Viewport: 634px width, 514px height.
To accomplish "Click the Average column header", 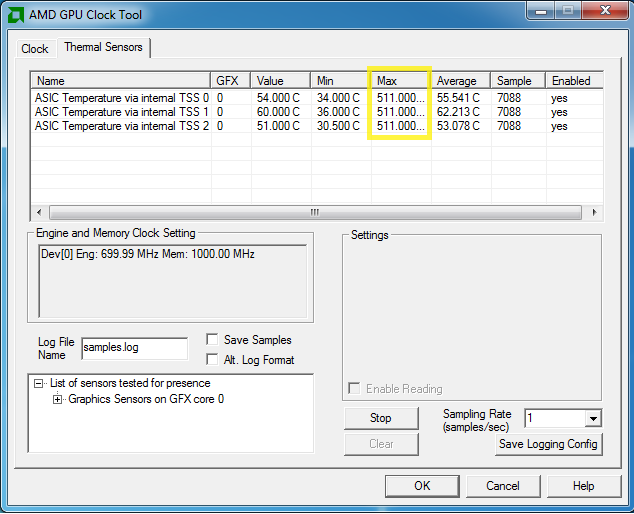I will pos(461,80).
